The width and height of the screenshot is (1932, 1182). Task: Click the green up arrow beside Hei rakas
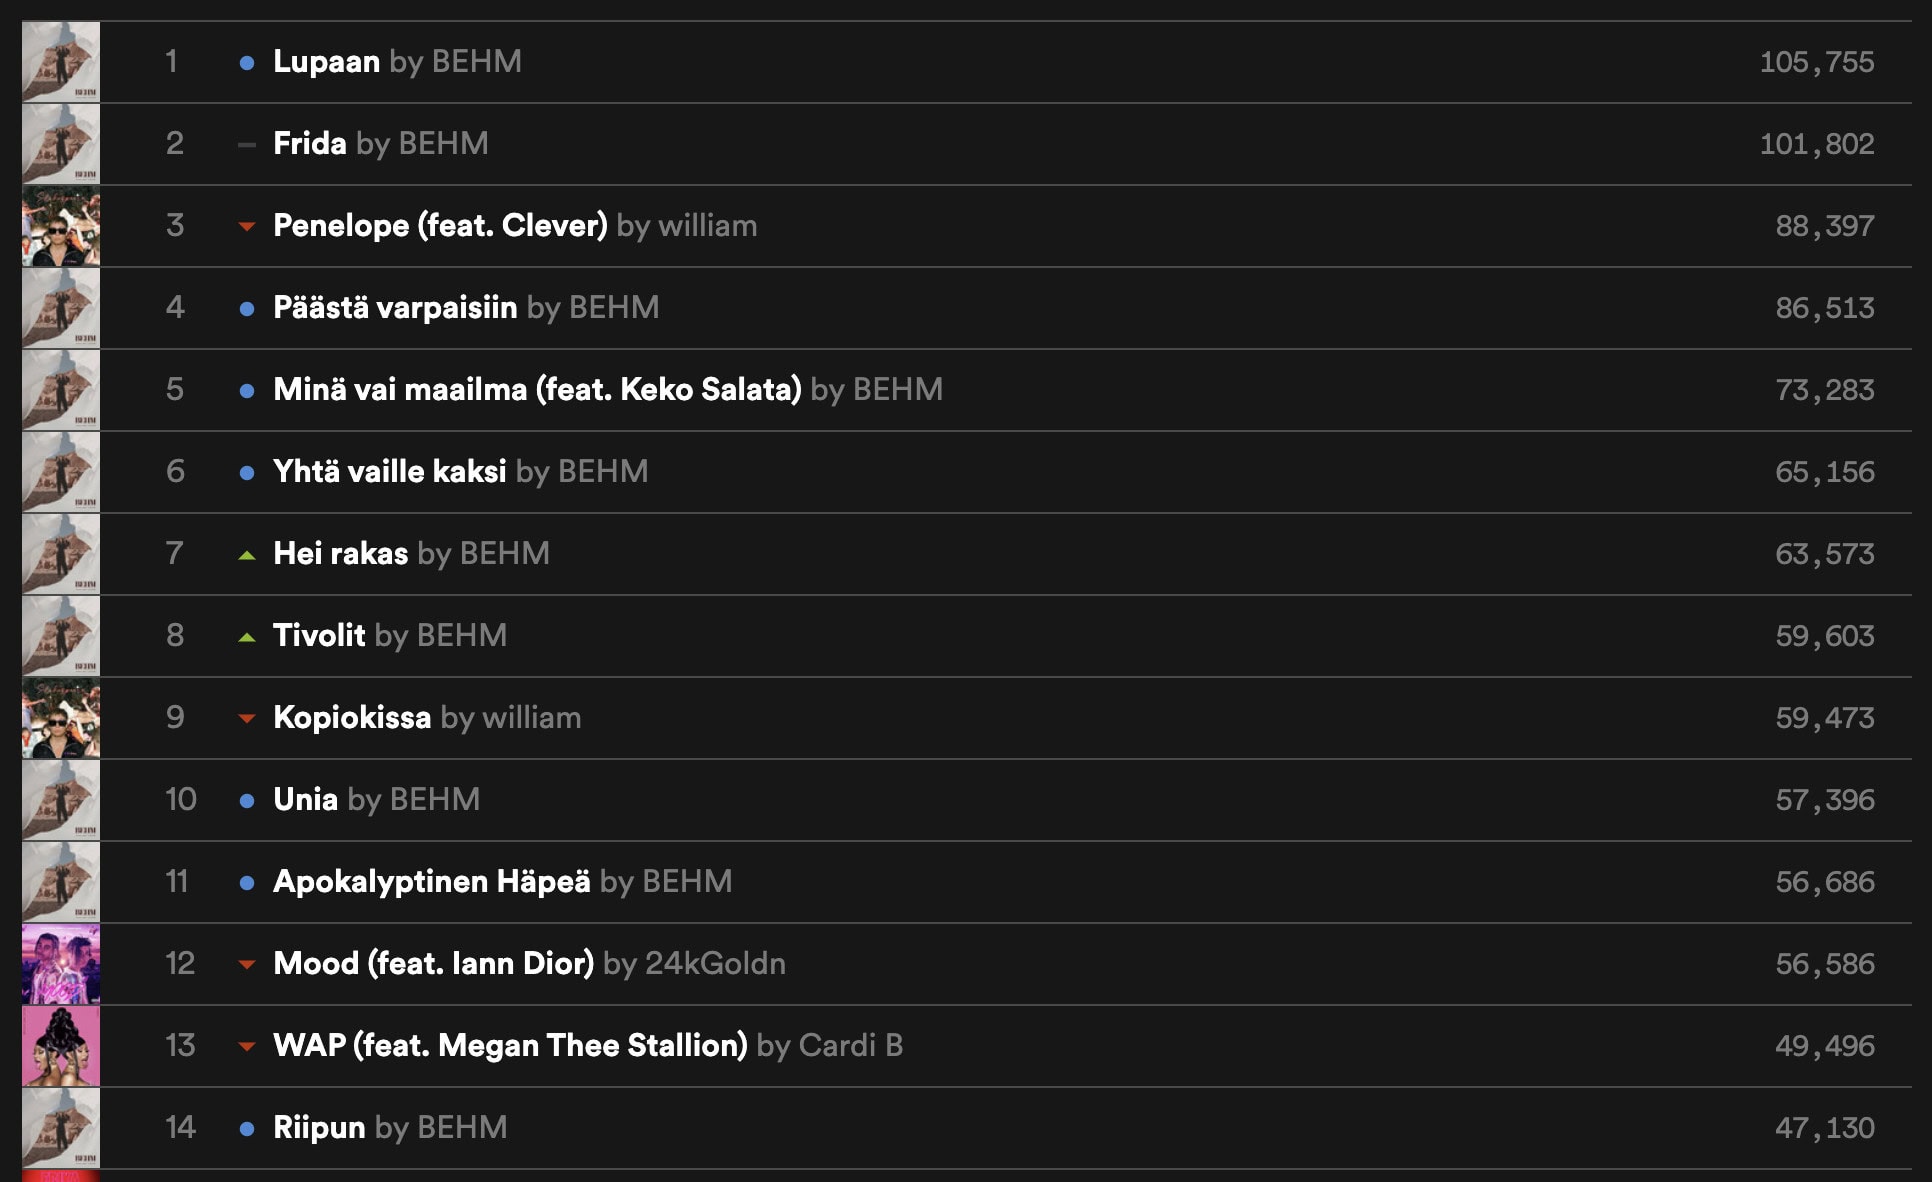pyautogui.click(x=247, y=555)
